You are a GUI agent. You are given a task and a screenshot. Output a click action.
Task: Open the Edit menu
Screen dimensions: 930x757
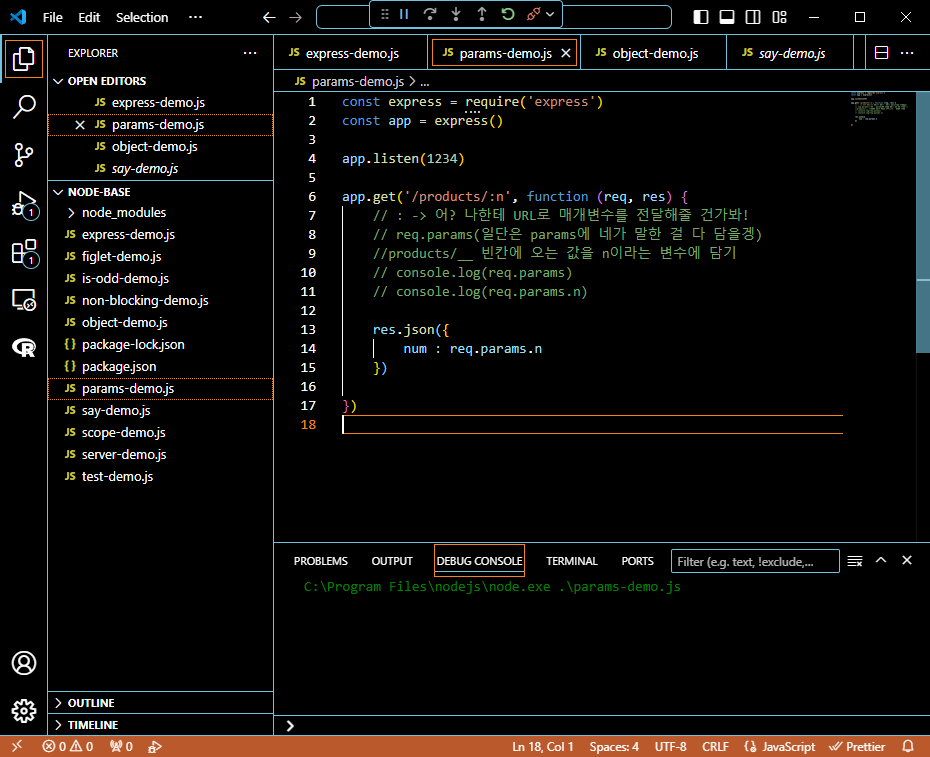[89, 17]
